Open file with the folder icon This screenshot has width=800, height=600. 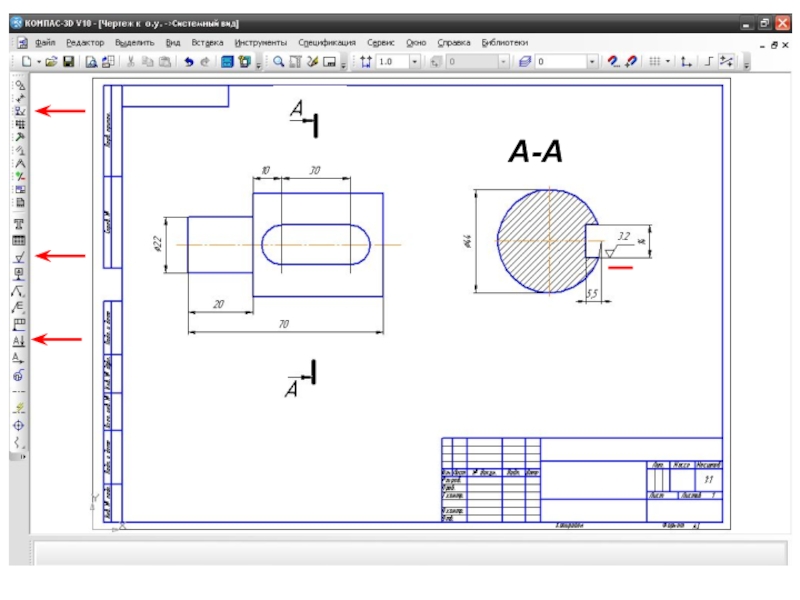[x=51, y=62]
